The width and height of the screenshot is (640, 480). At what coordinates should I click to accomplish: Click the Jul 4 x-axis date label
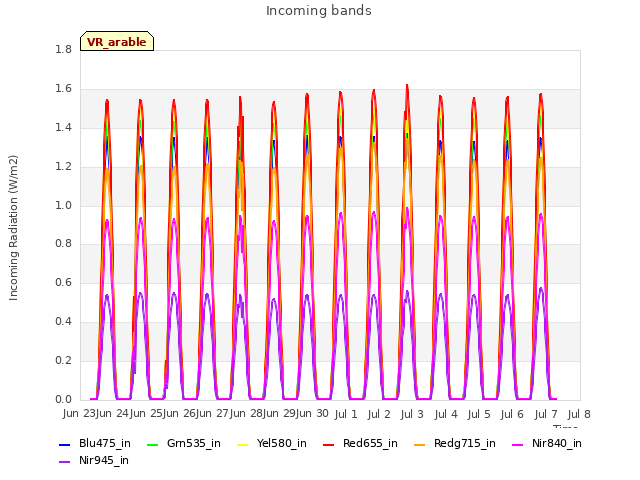pyautogui.click(x=446, y=414)
